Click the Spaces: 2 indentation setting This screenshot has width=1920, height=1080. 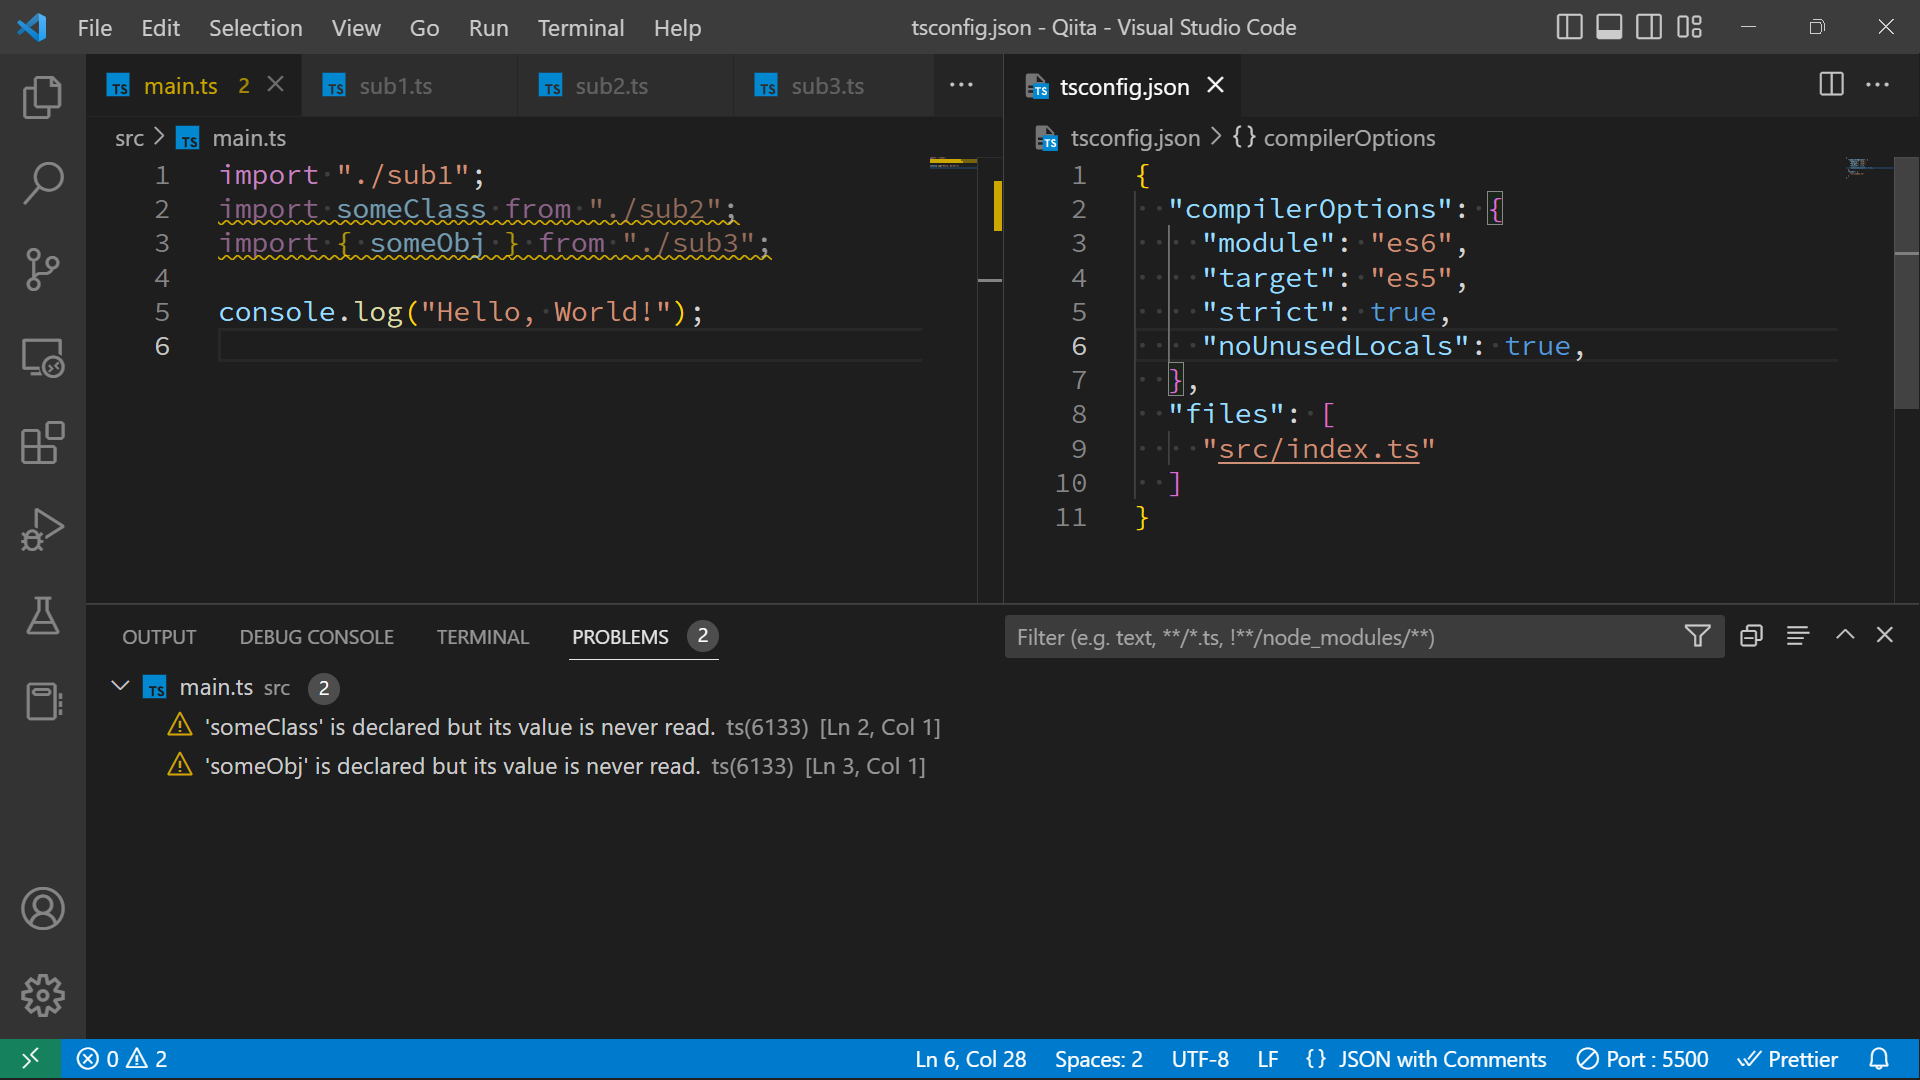(x=1098, y=1059)
